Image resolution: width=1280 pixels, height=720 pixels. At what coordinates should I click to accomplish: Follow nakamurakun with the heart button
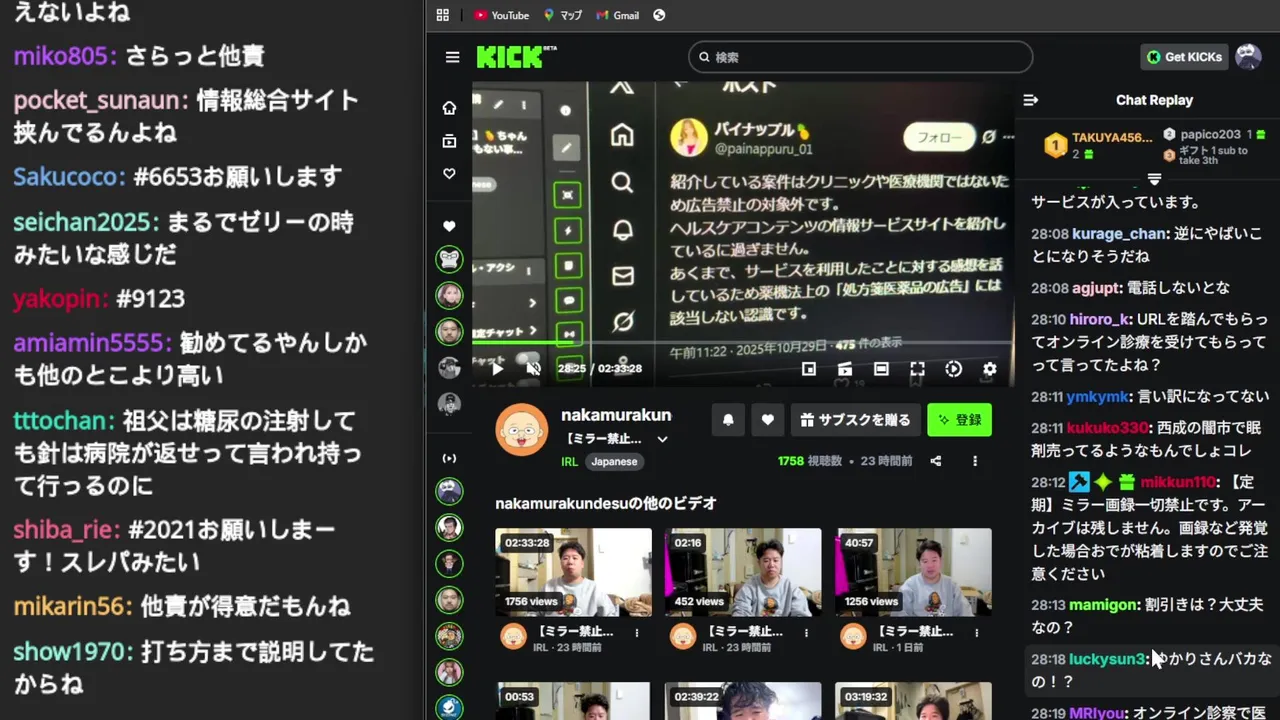click(767, 420)
